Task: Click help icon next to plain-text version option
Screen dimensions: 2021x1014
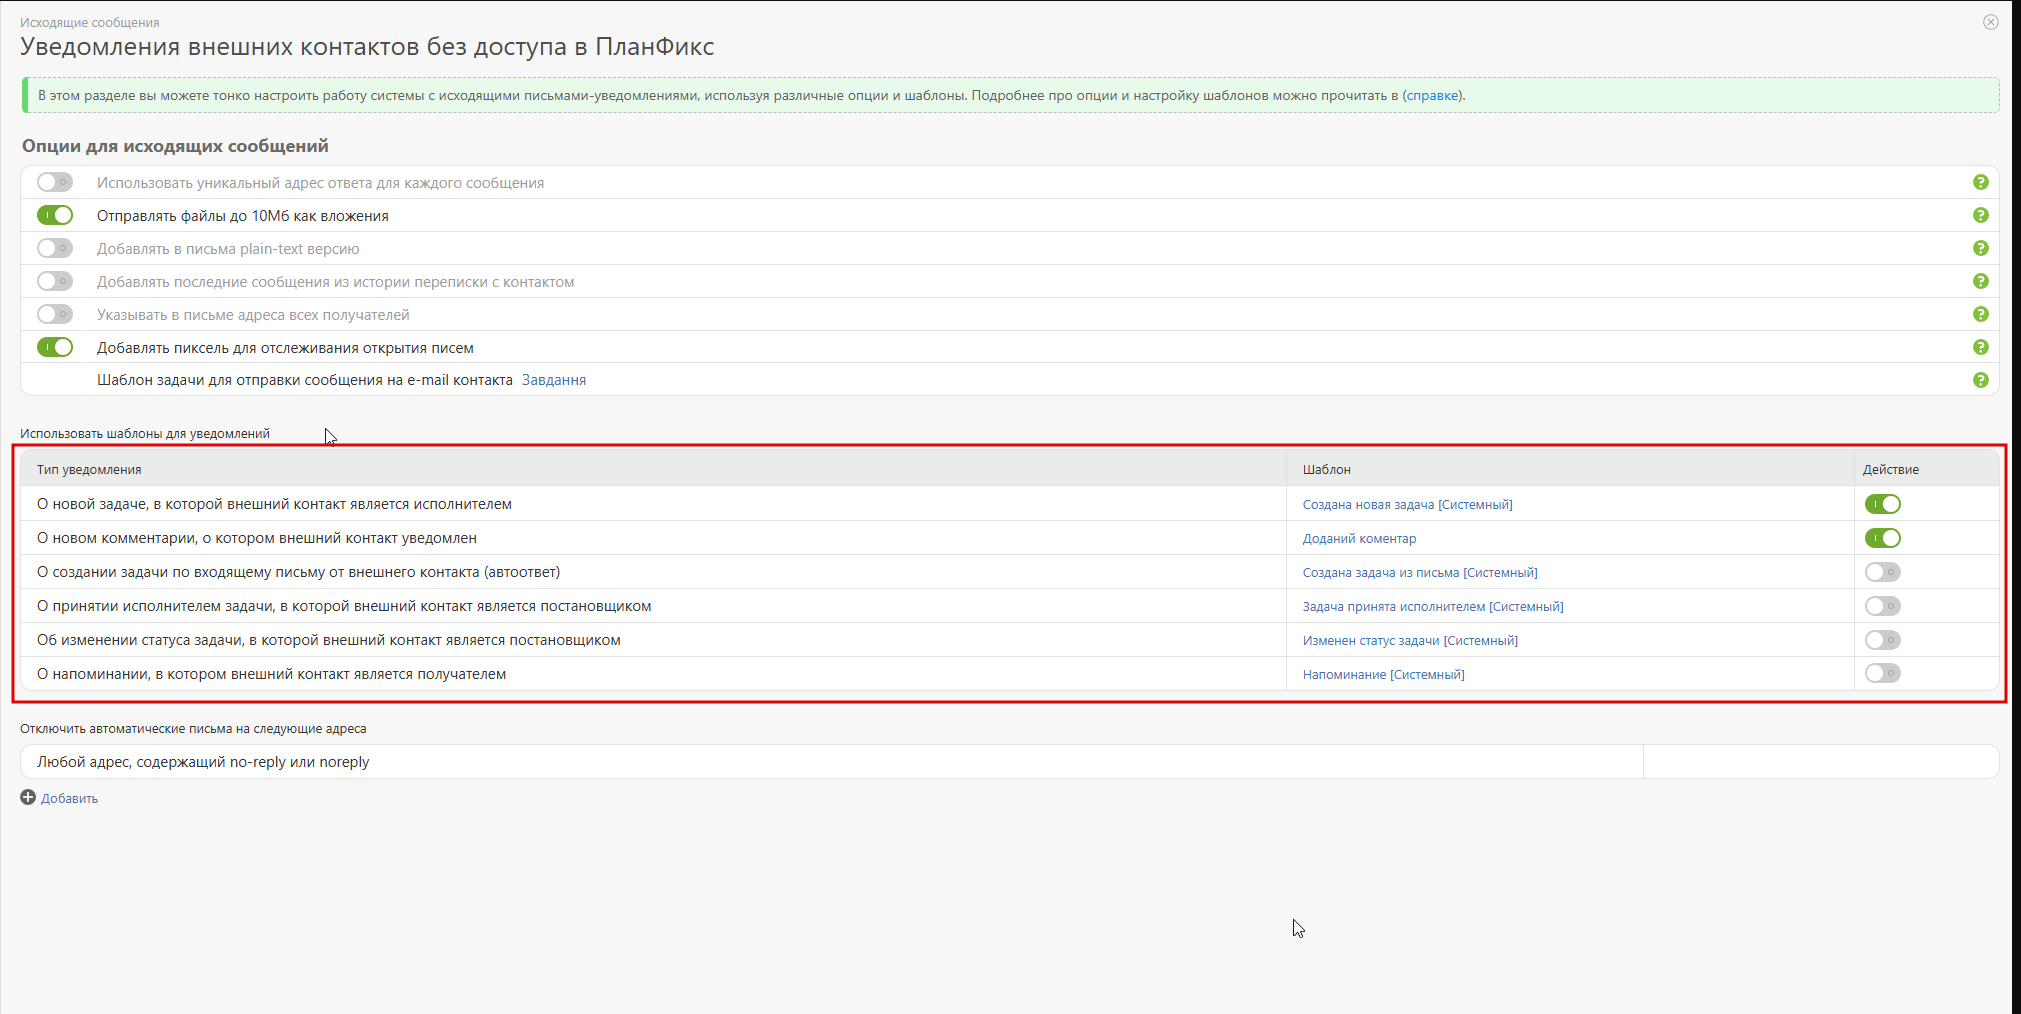Action: [1980, 248]
